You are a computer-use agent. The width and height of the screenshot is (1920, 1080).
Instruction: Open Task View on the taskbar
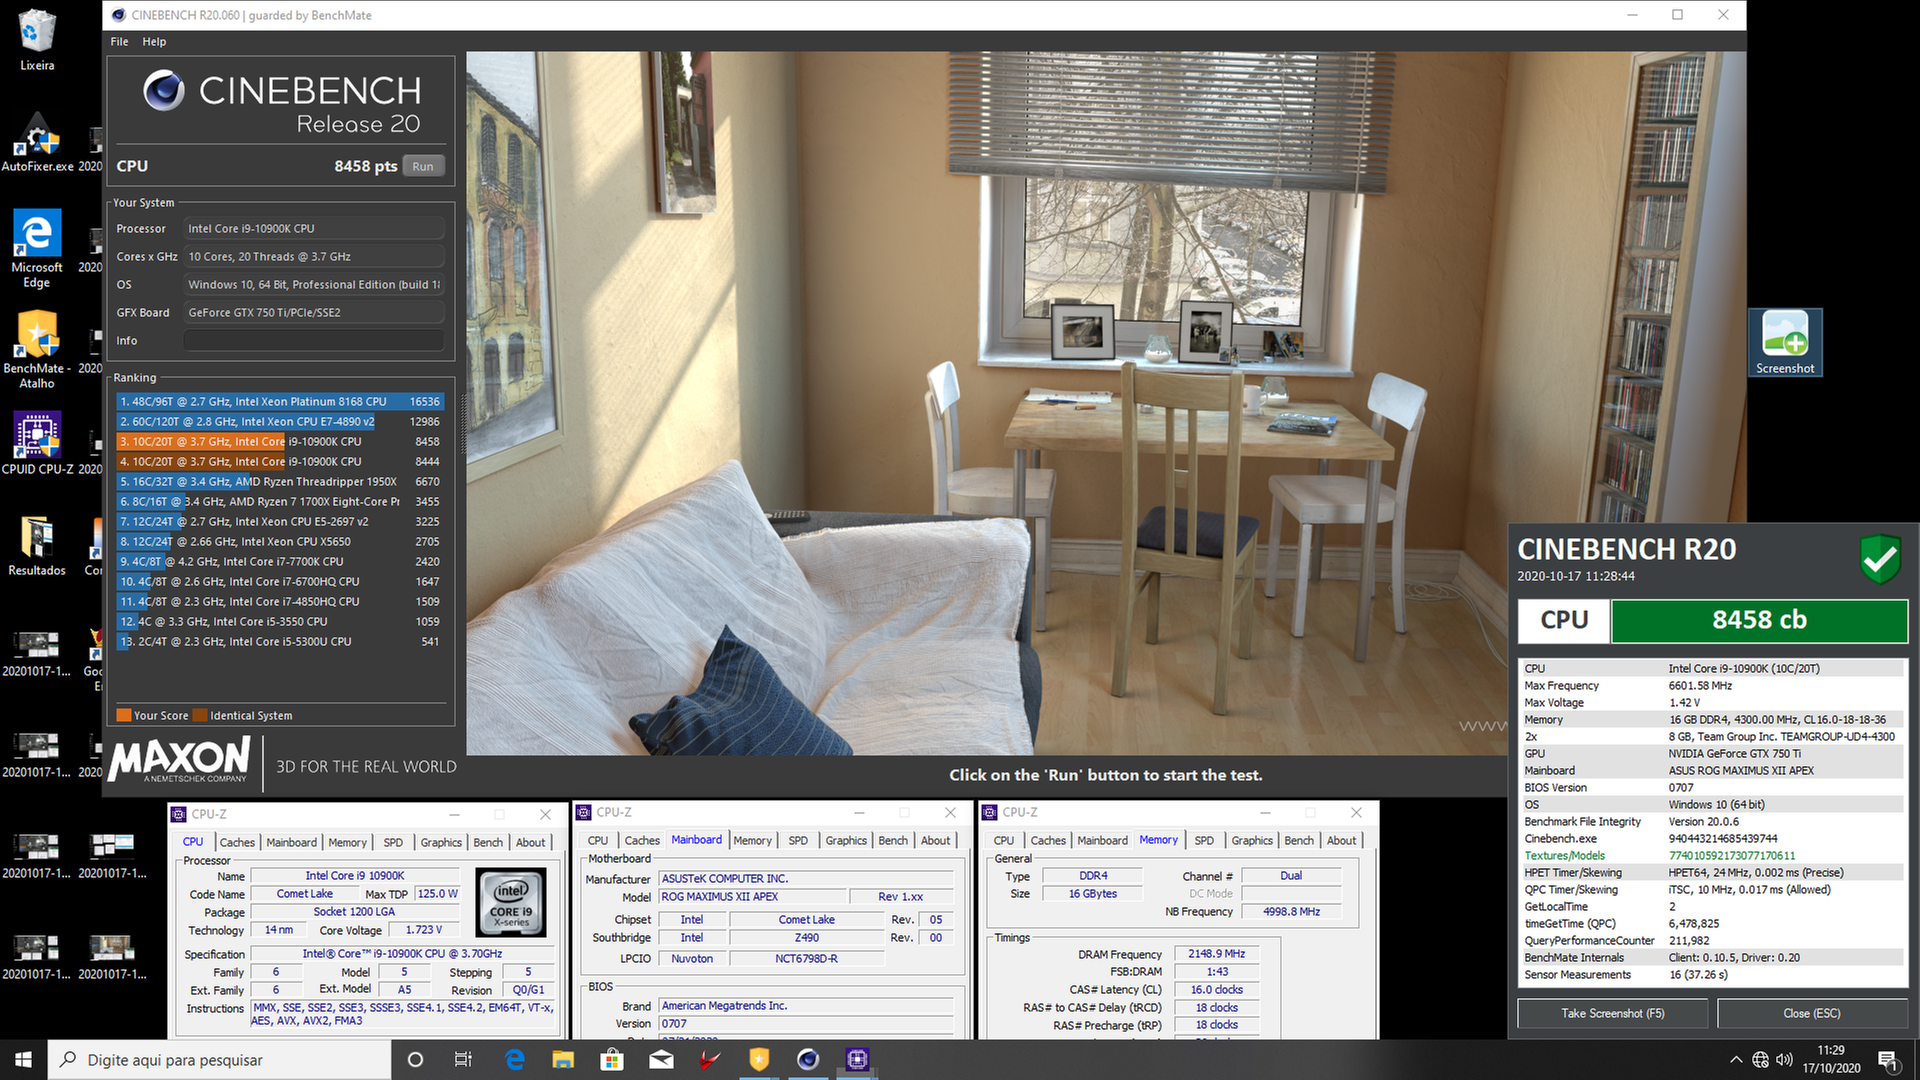[x=463, y=1059]
